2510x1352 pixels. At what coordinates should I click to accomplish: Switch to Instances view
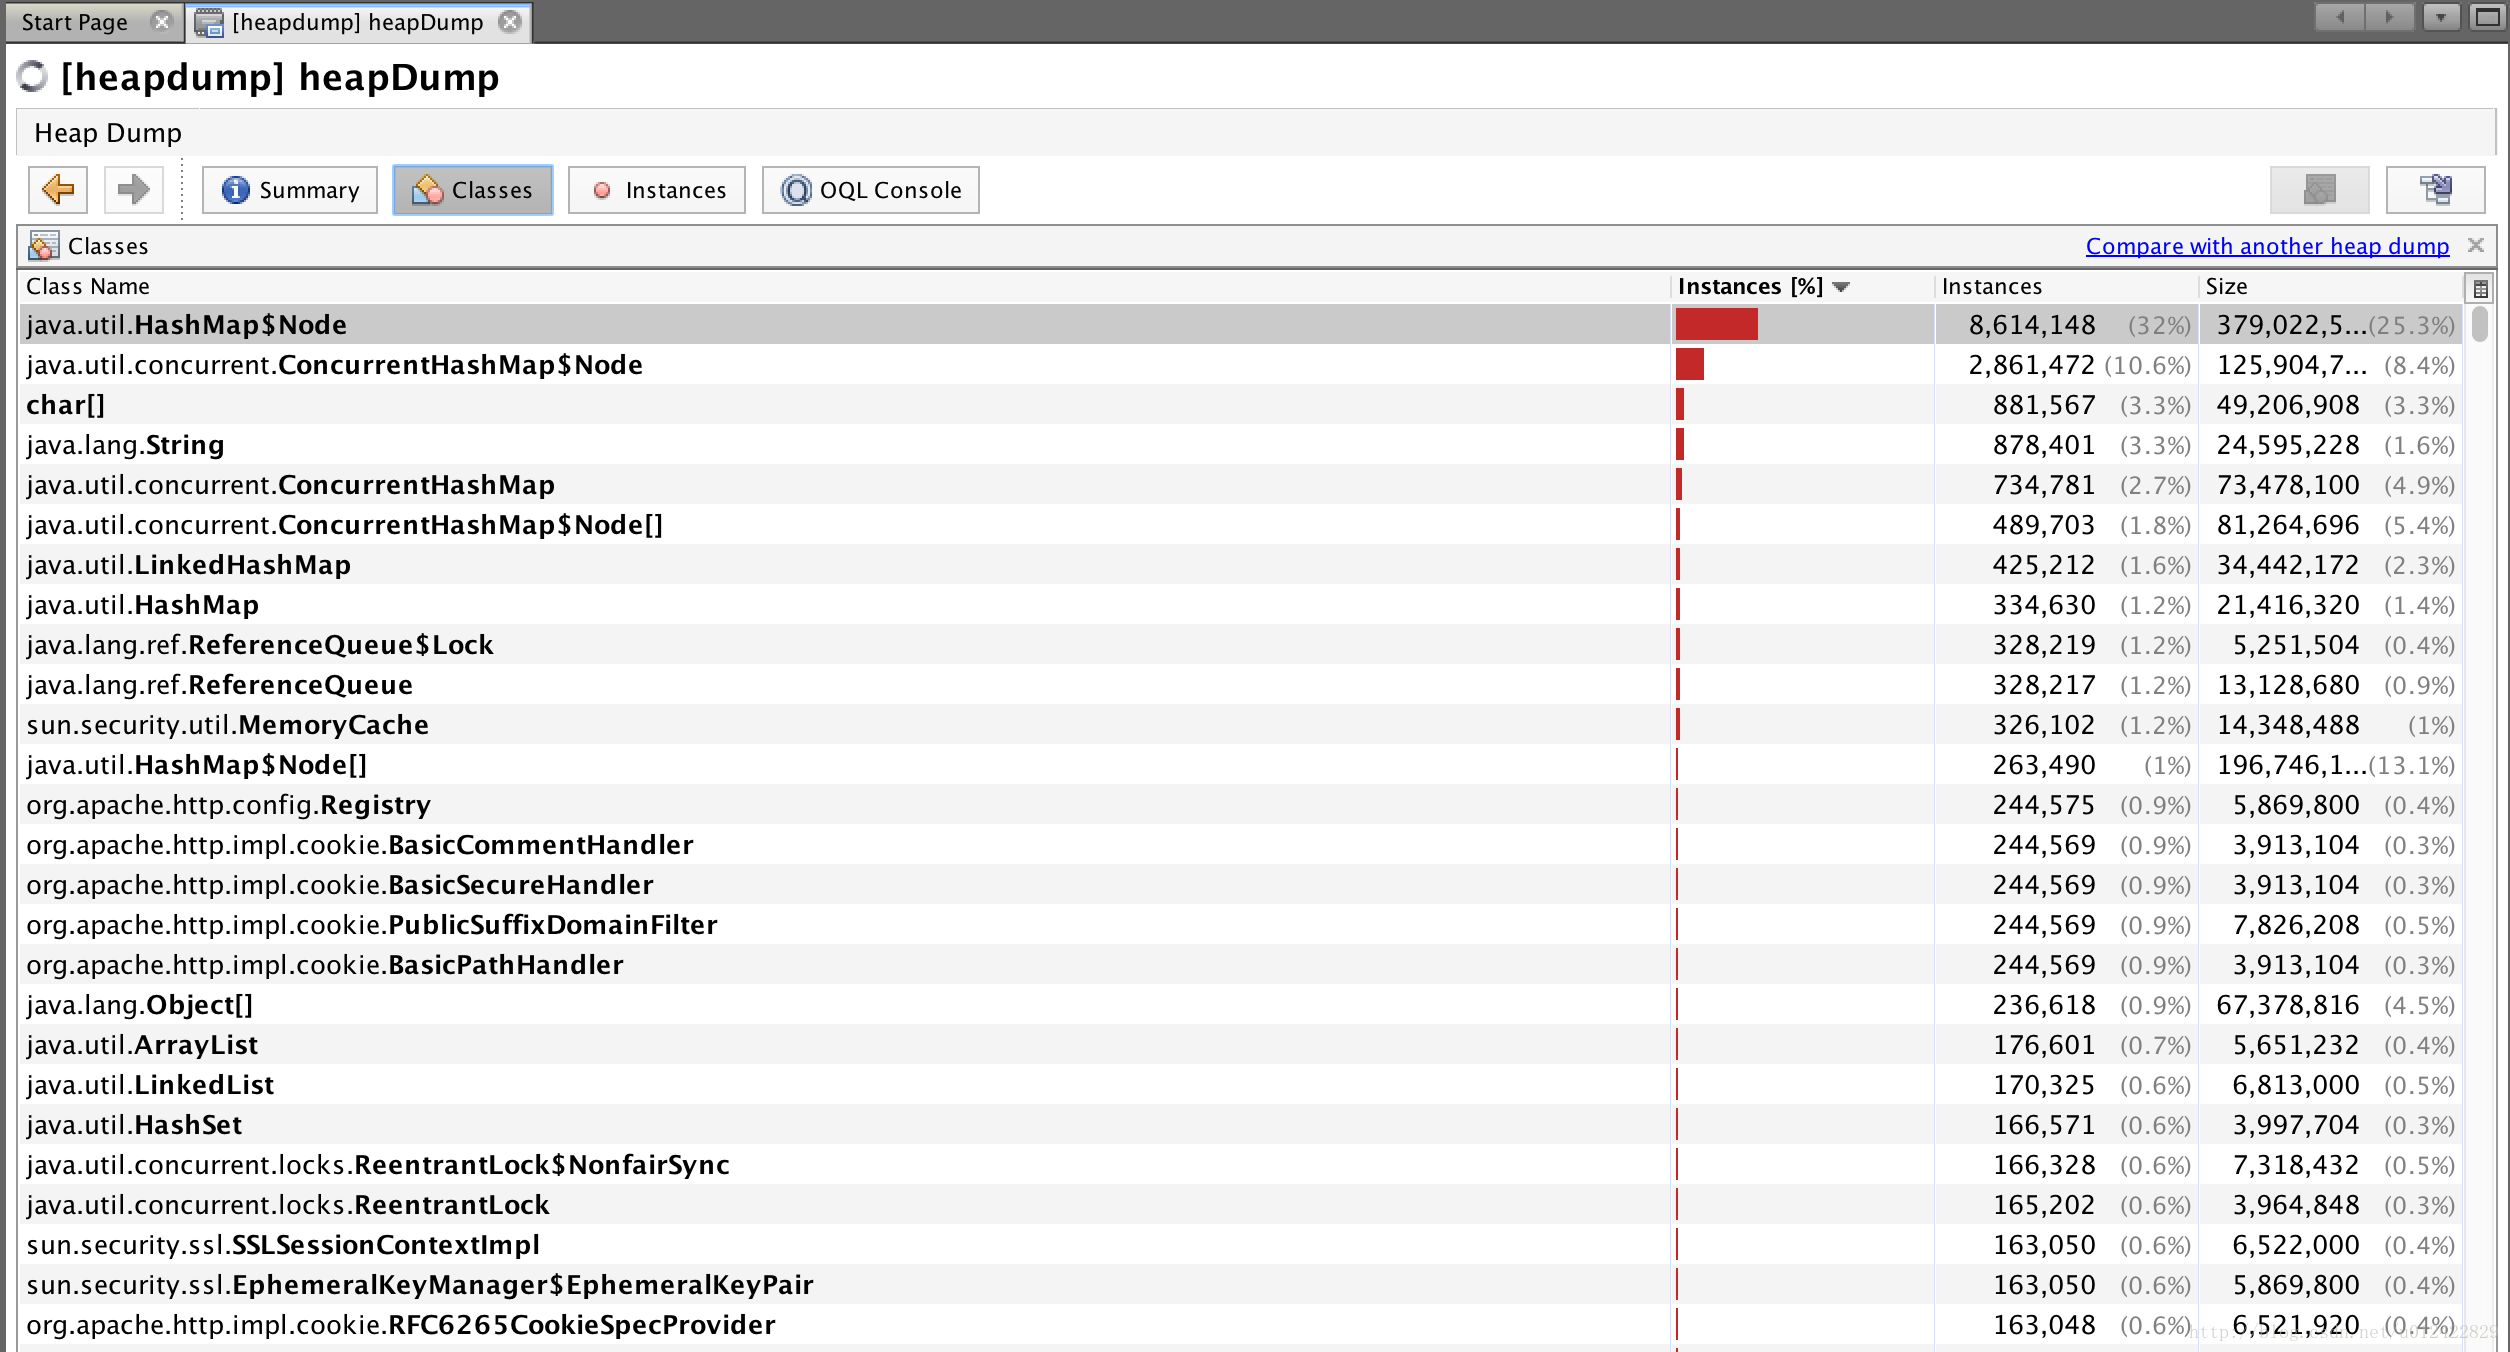[x=657, y=190]
